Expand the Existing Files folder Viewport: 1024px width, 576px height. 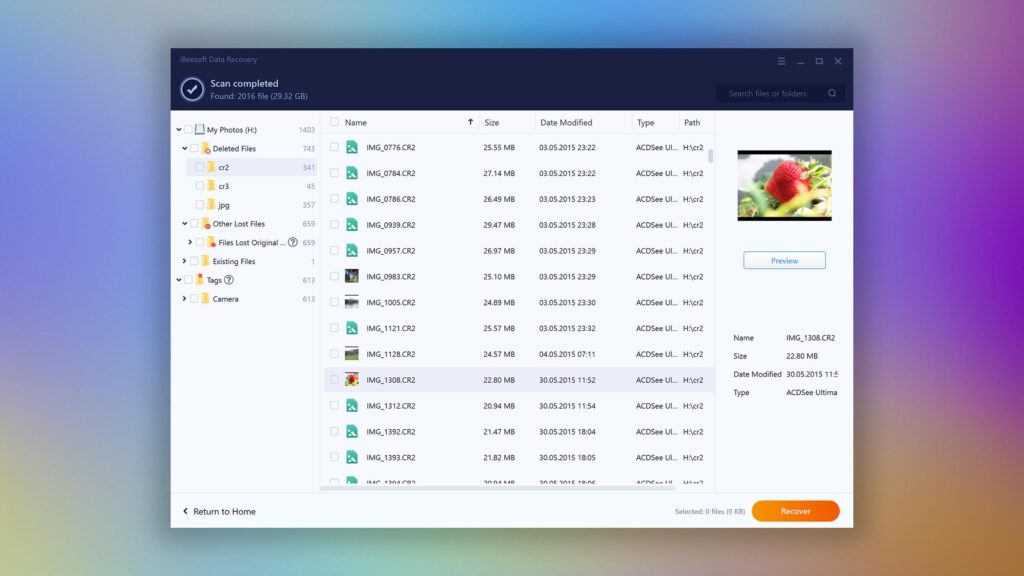pos(183,261)
